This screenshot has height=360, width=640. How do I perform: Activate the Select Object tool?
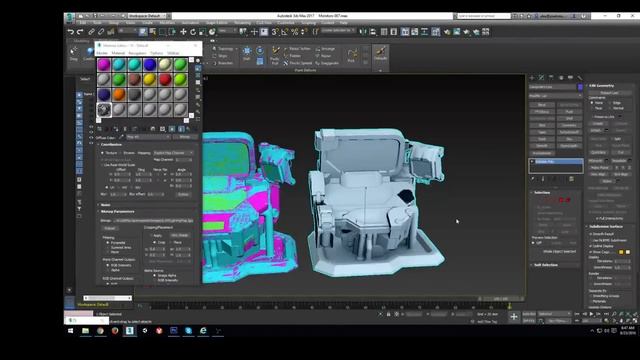click(x=143, y=32)
